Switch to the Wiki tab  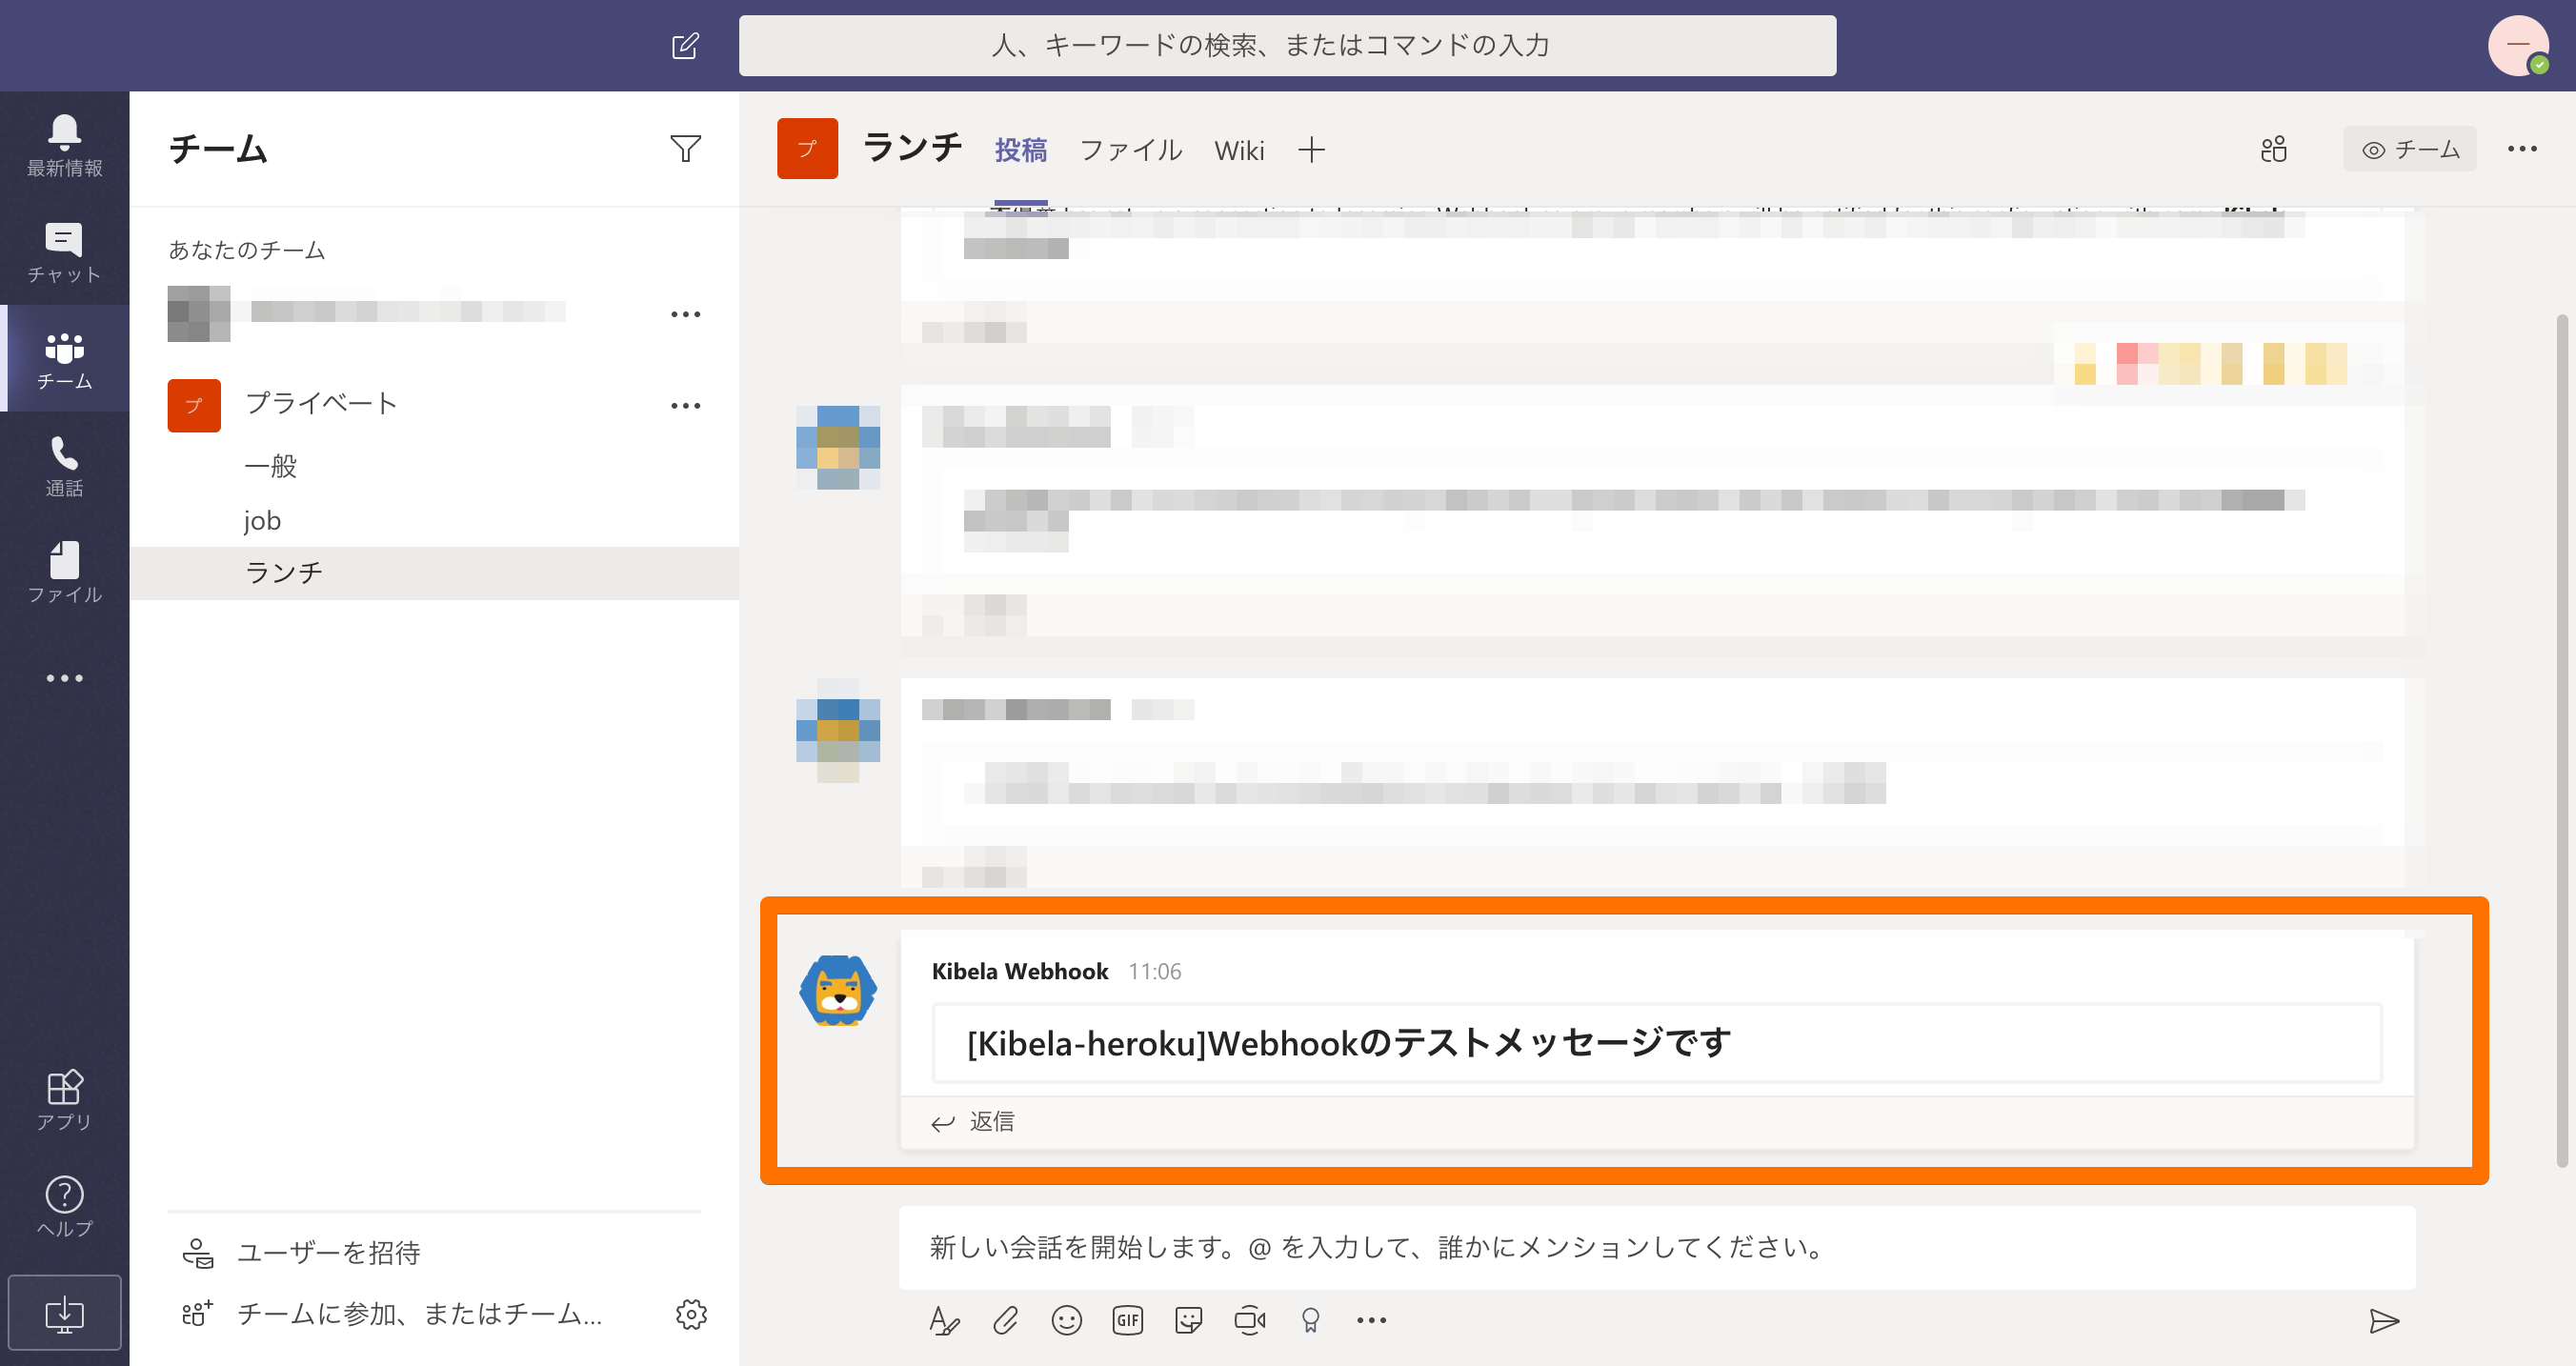pos(1238,150)
